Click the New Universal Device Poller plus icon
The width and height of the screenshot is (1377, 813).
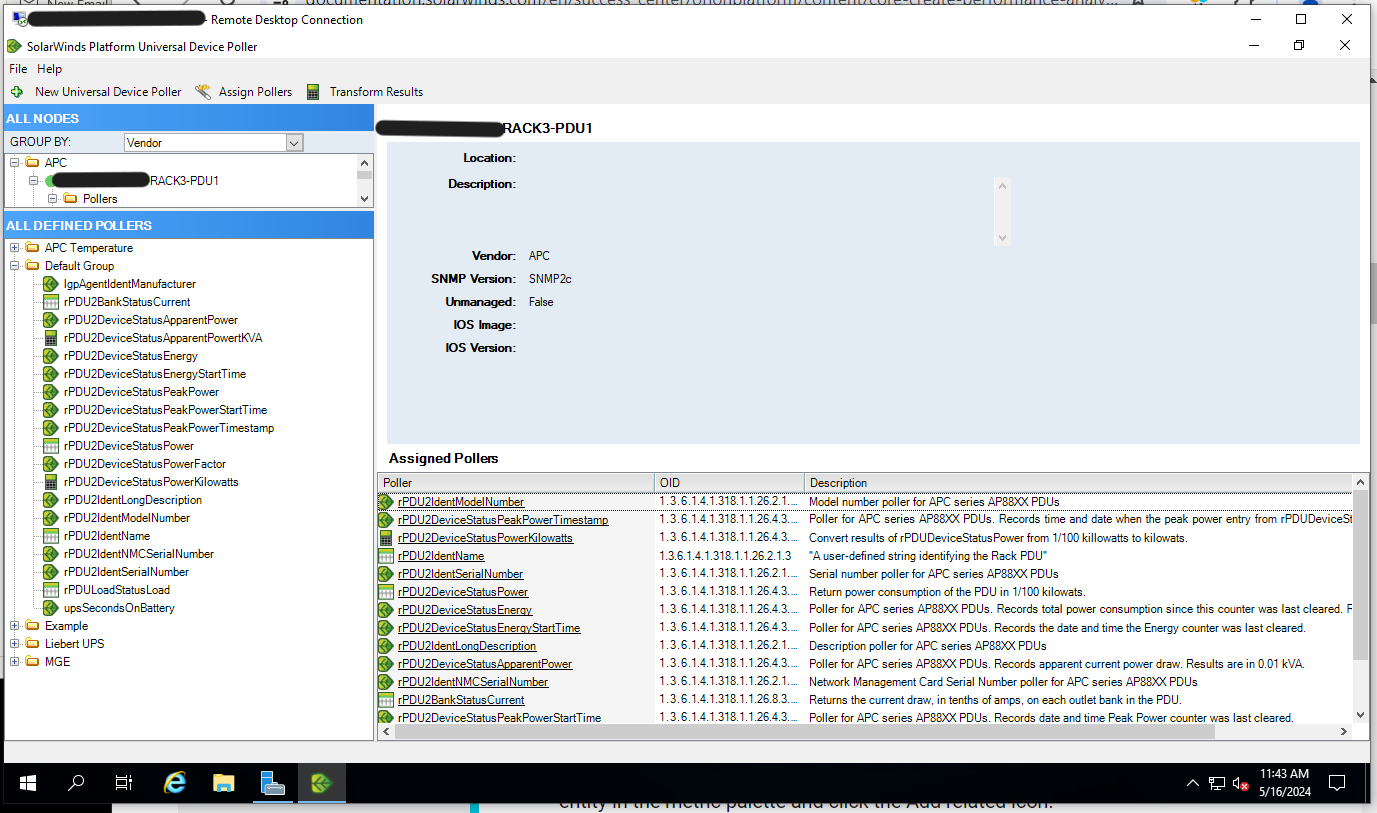tap(17, 92)
